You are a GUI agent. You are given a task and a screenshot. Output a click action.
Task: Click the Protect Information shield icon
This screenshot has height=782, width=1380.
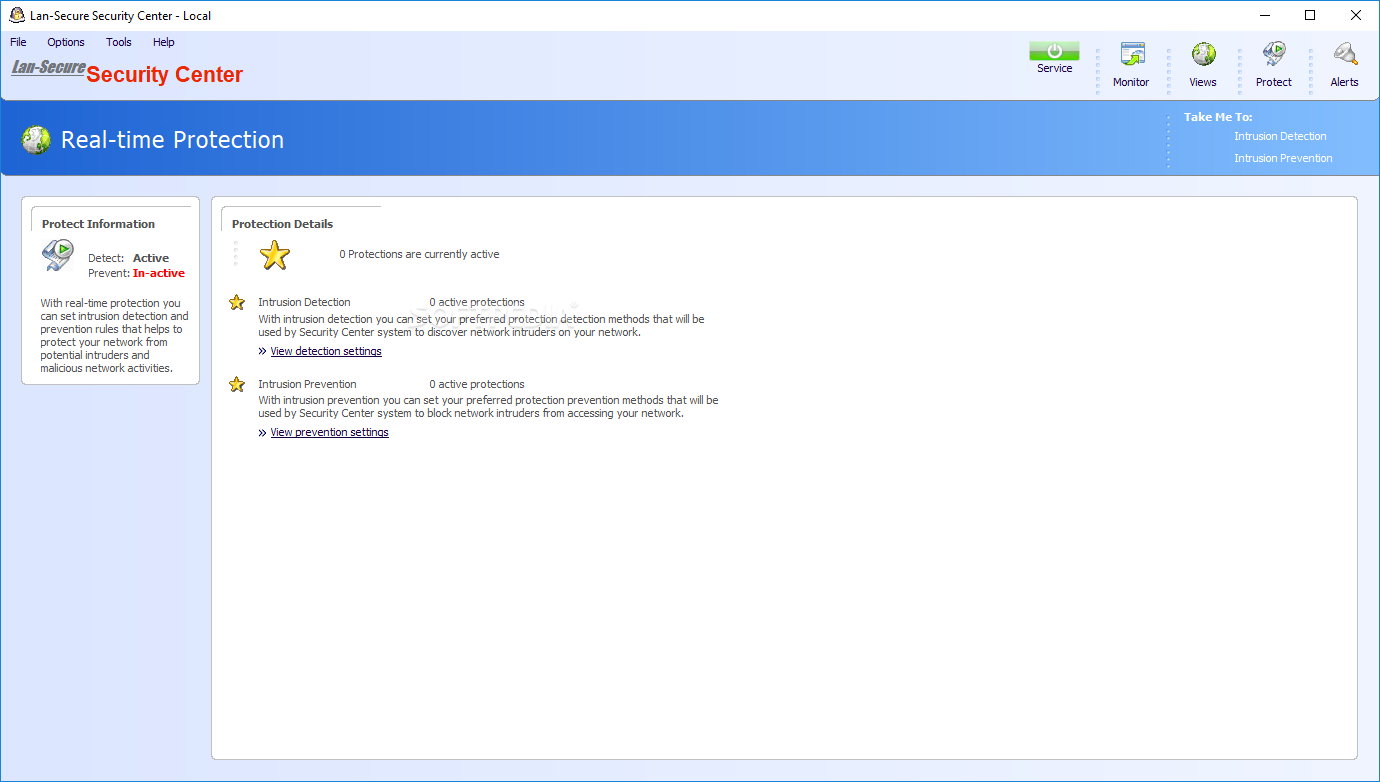(x=58, y=256)
